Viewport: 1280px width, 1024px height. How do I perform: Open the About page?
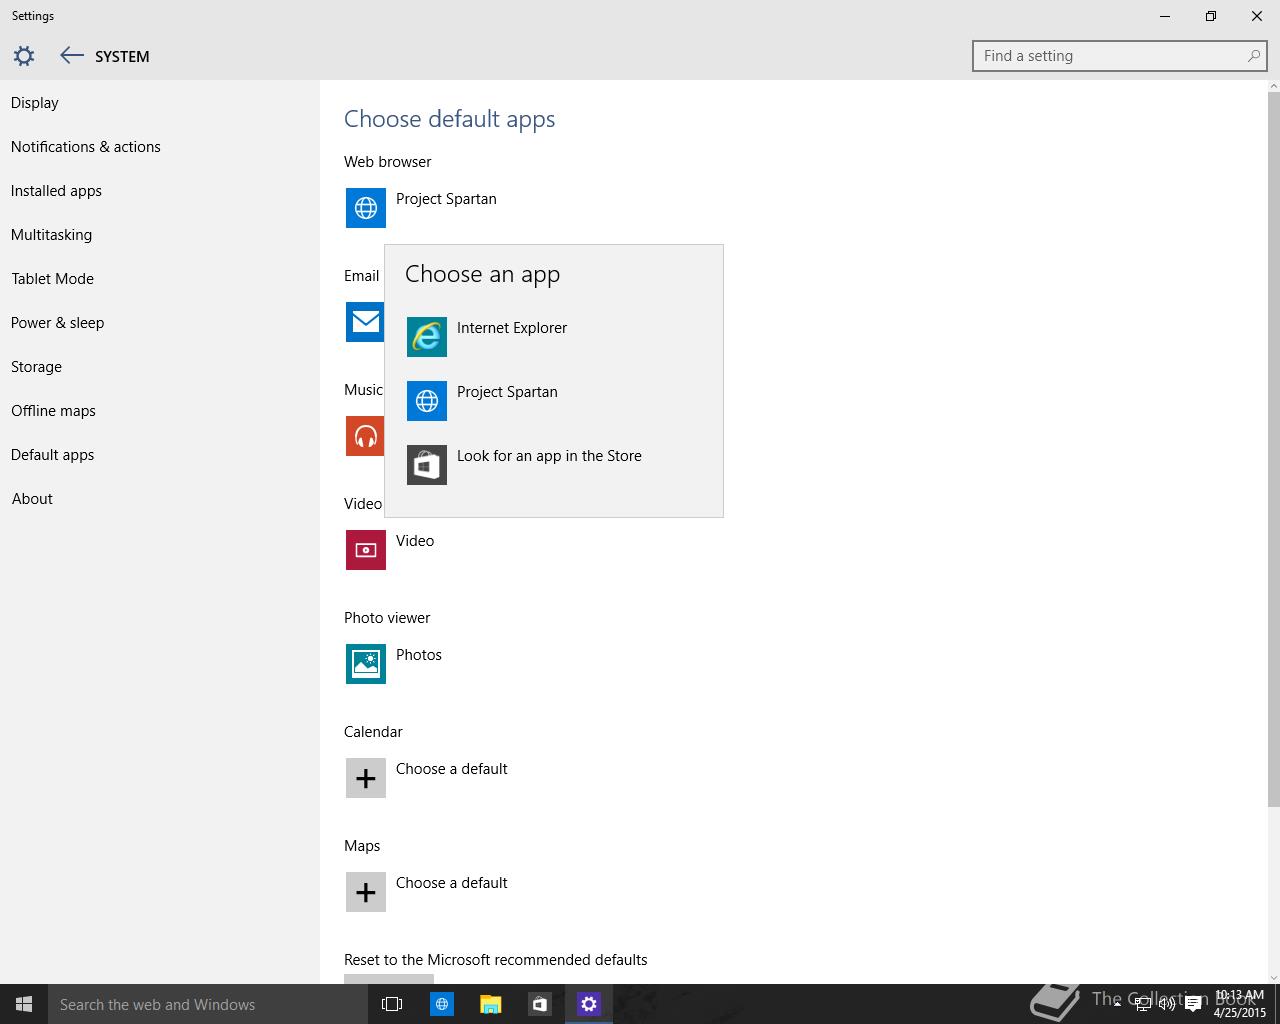point(32,499)
